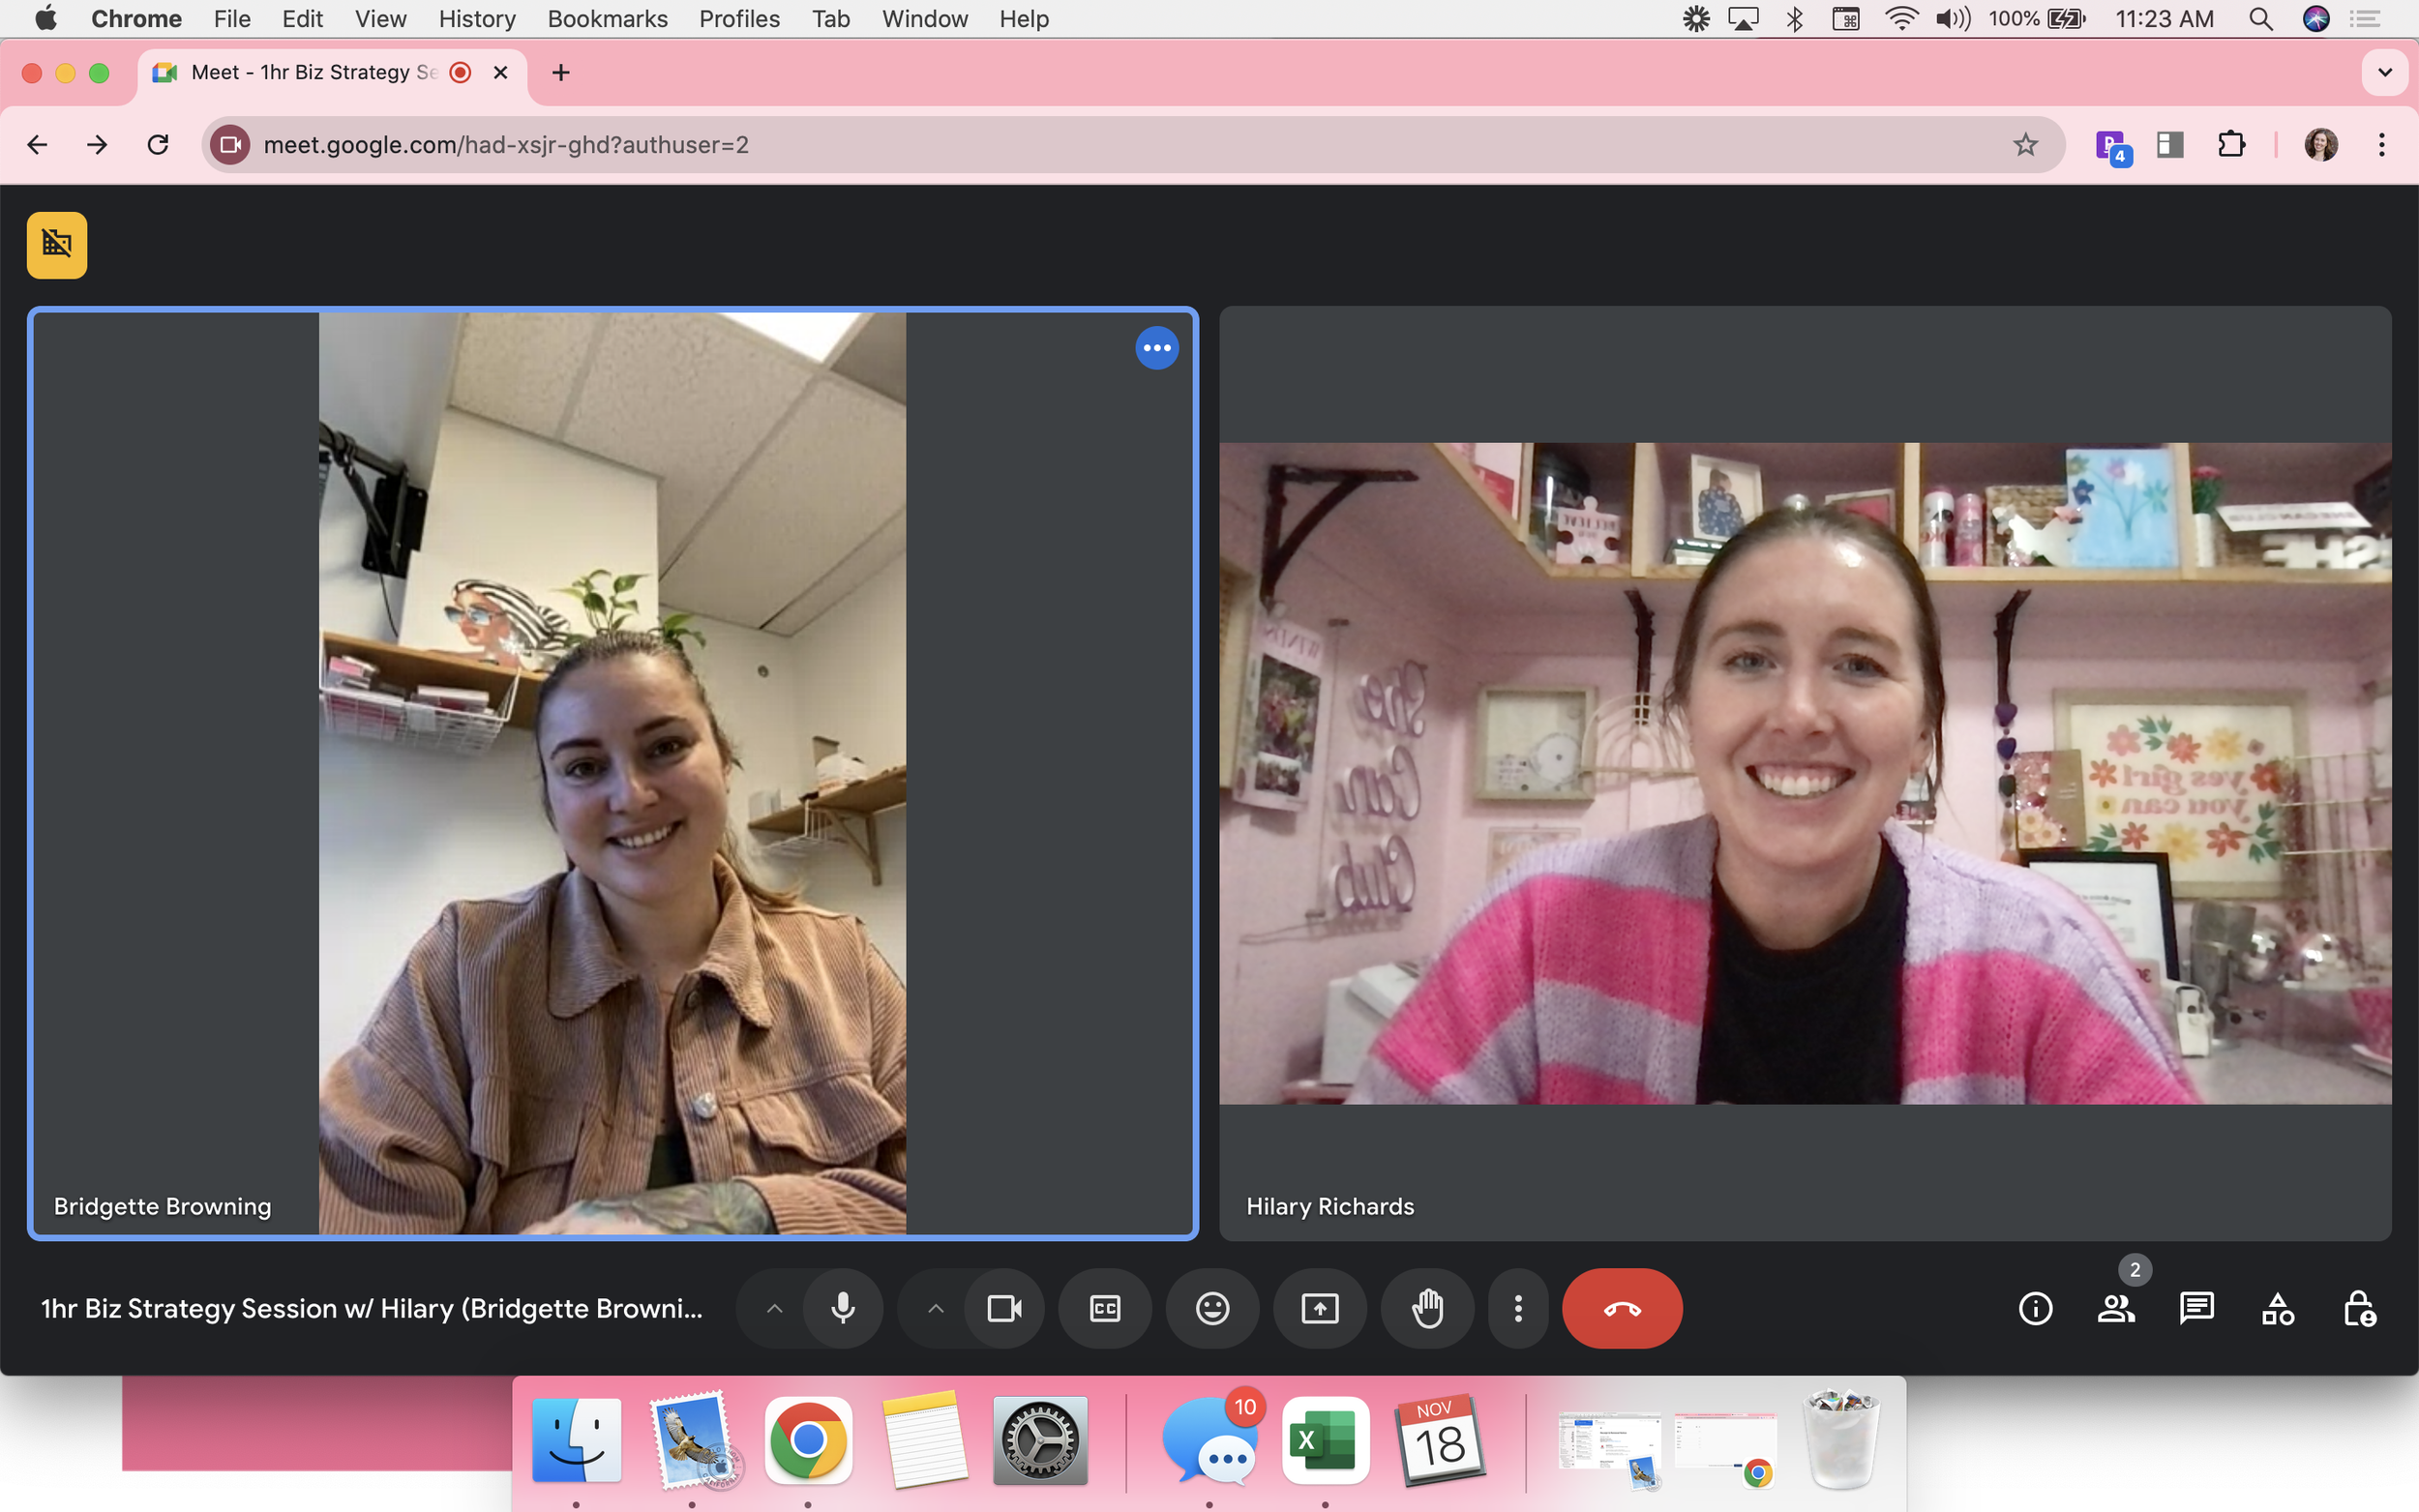
Task: Click the blue options button on Bridgette's tile
Action: [x=1156, y=348]
